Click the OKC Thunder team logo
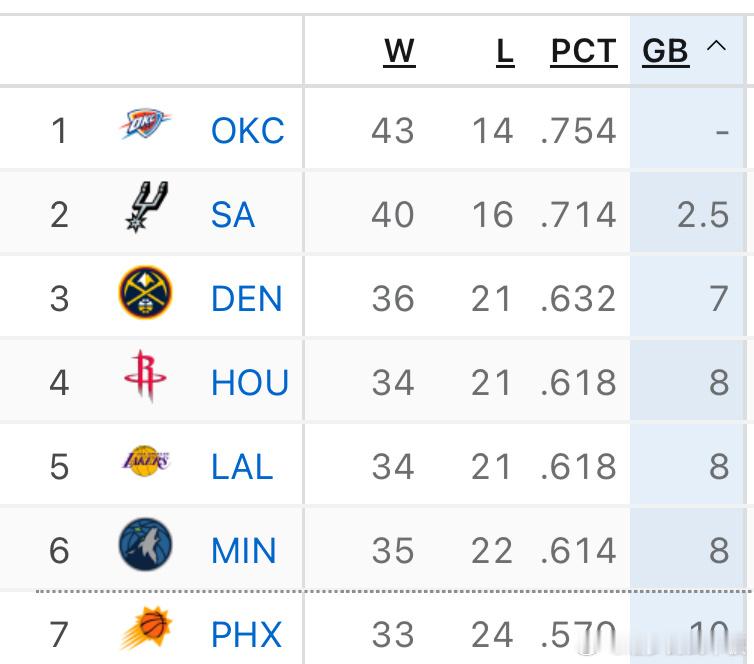 [x=145, y=126]
